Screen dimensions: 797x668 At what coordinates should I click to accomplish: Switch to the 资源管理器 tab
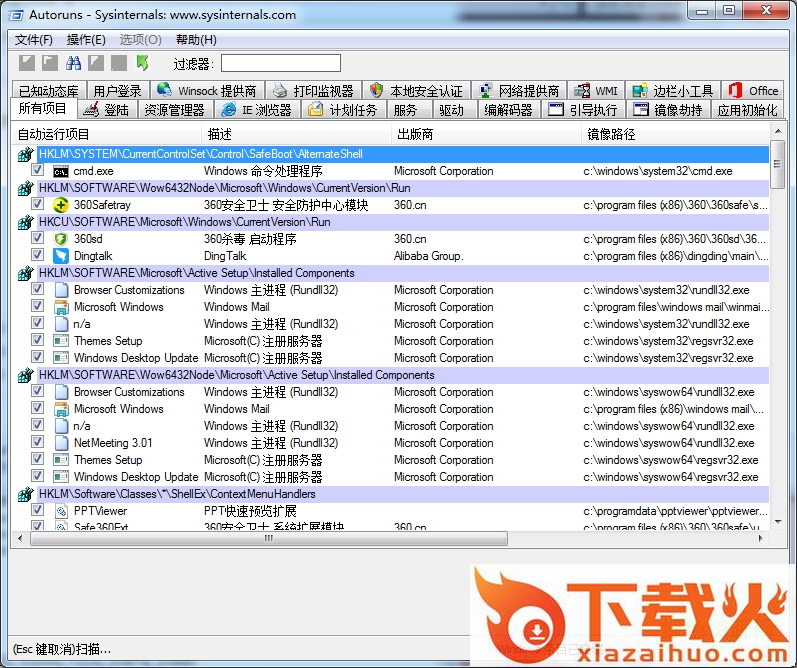pyautogui.click(x=174, y=109)
